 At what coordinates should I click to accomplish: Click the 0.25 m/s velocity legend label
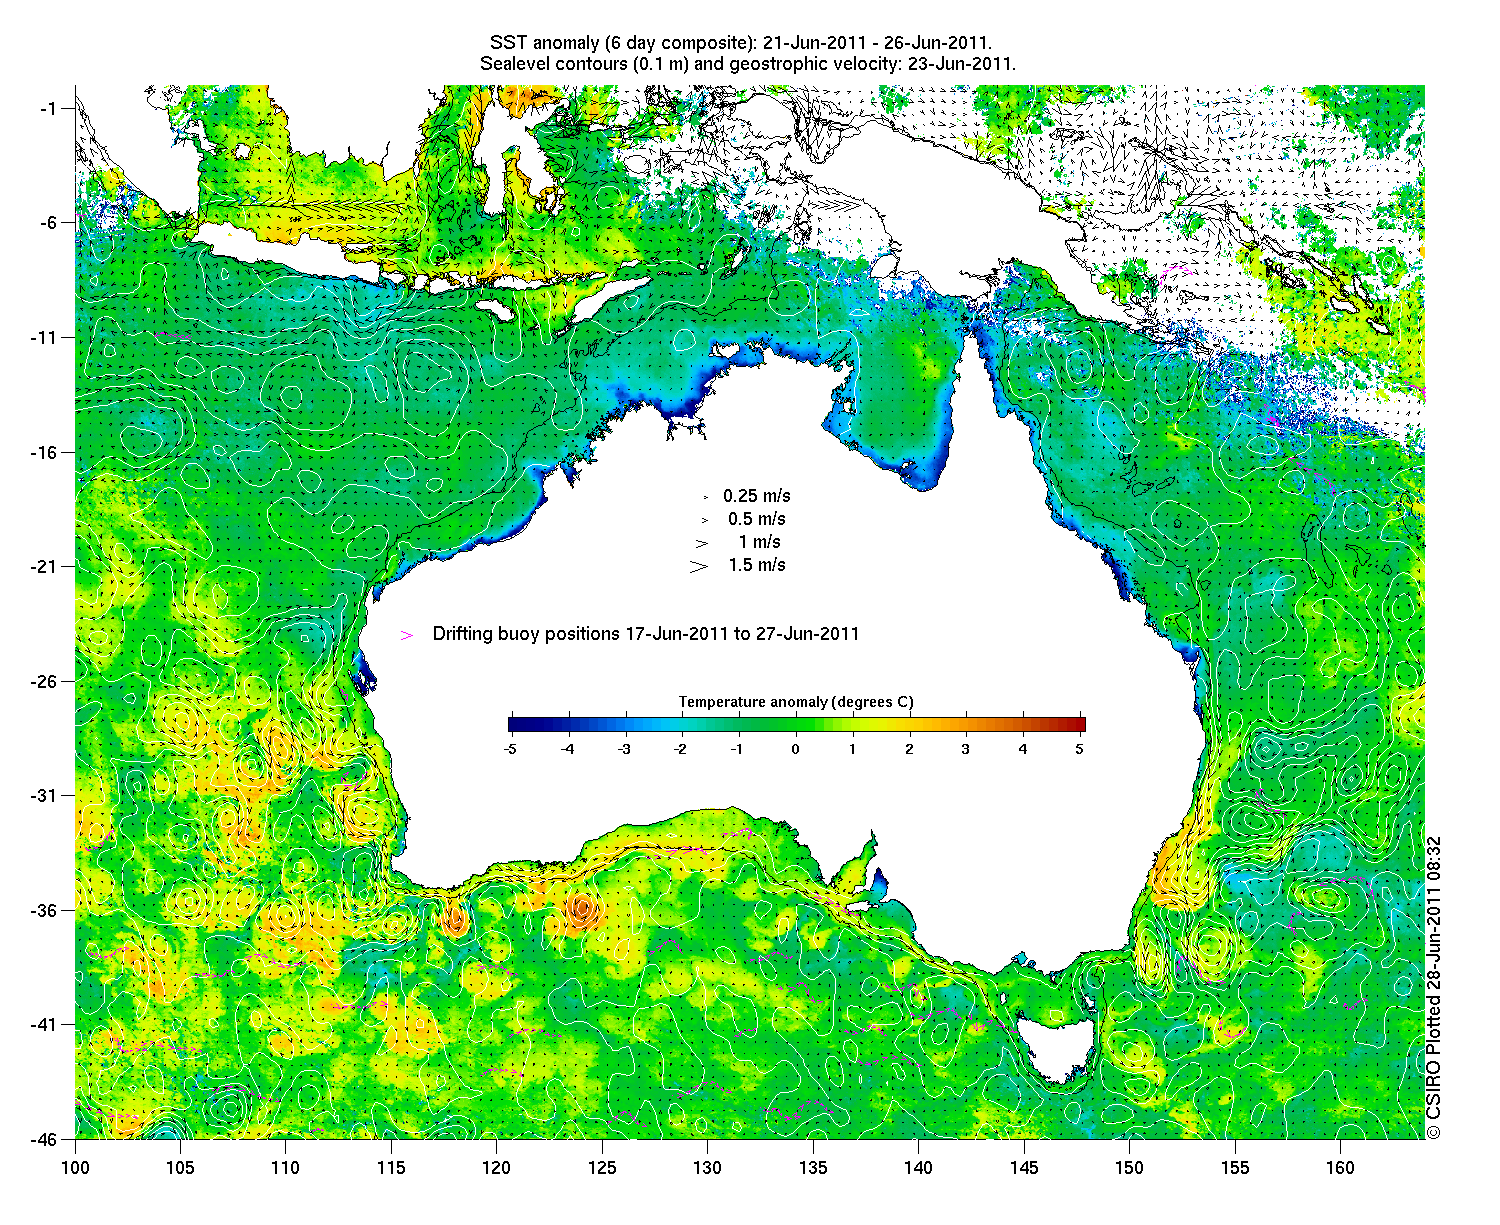coord(757,496)
